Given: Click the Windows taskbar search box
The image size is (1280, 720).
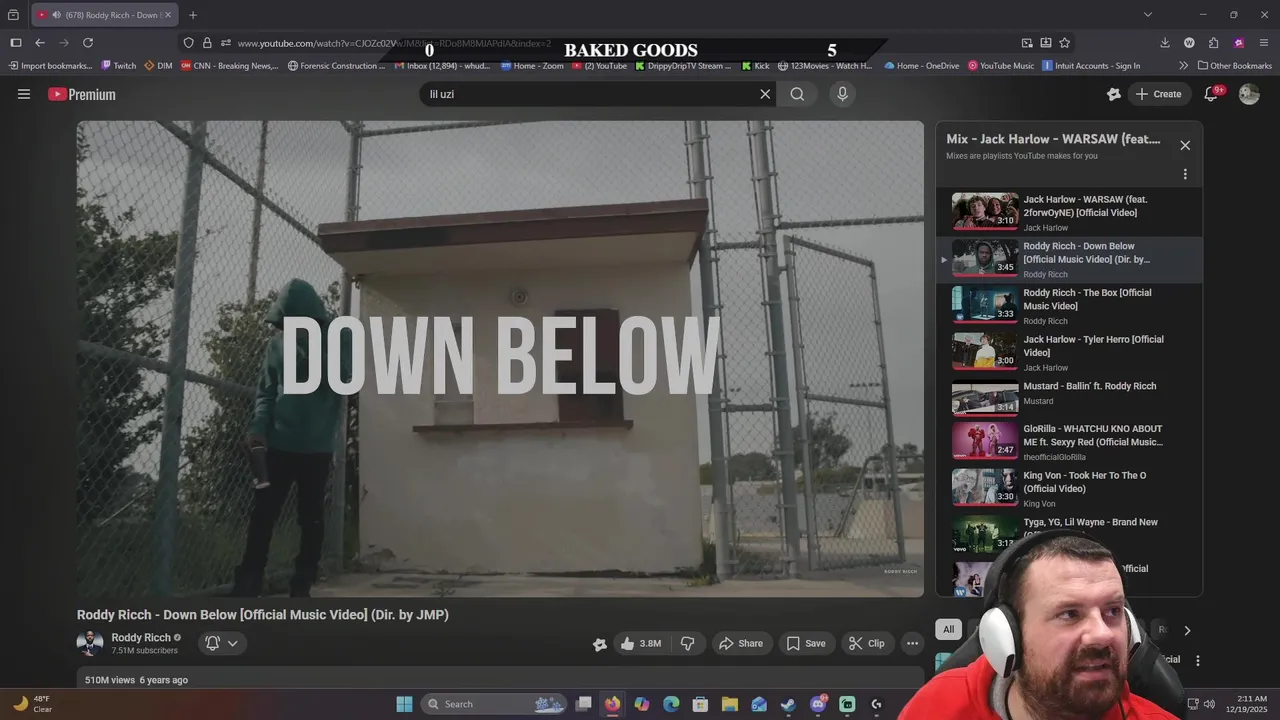Looking at the screenshot, I should pos(494,704).
